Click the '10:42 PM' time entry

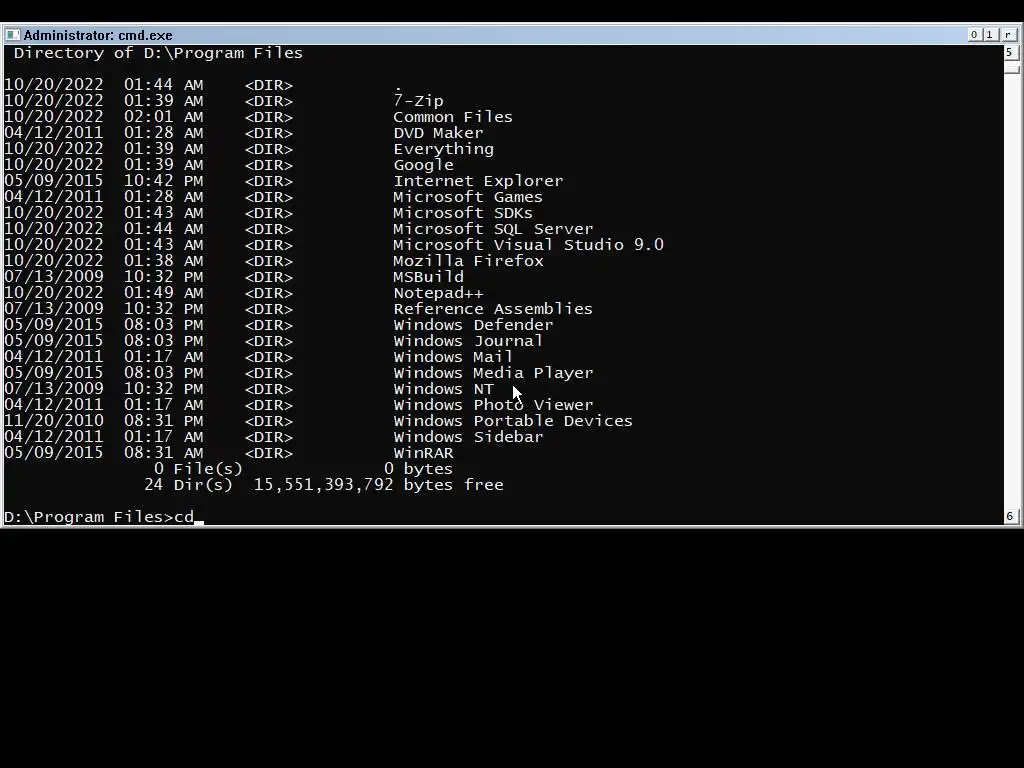click(x=164, y=181)
